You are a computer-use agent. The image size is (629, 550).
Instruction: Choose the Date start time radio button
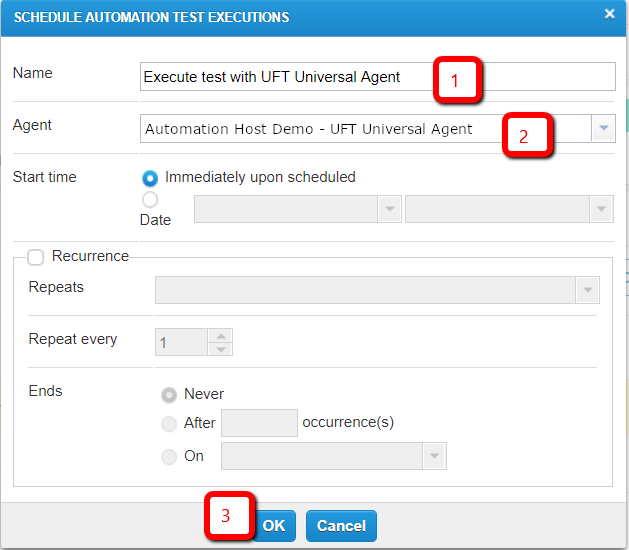151,200
